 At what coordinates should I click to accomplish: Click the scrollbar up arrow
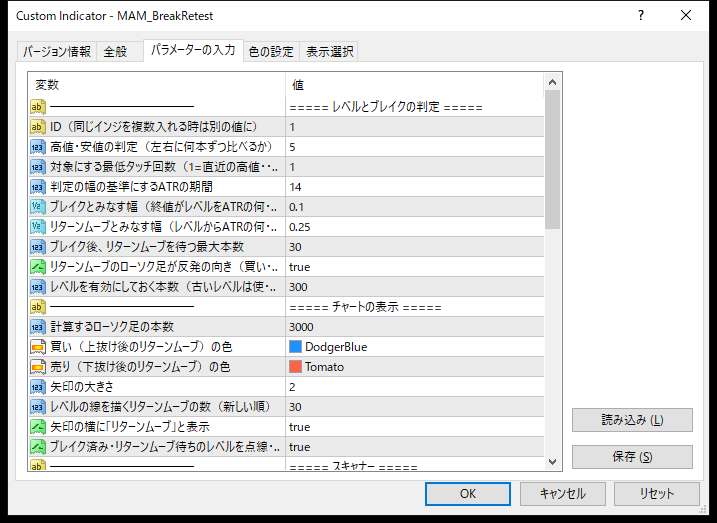pos(552,82)
